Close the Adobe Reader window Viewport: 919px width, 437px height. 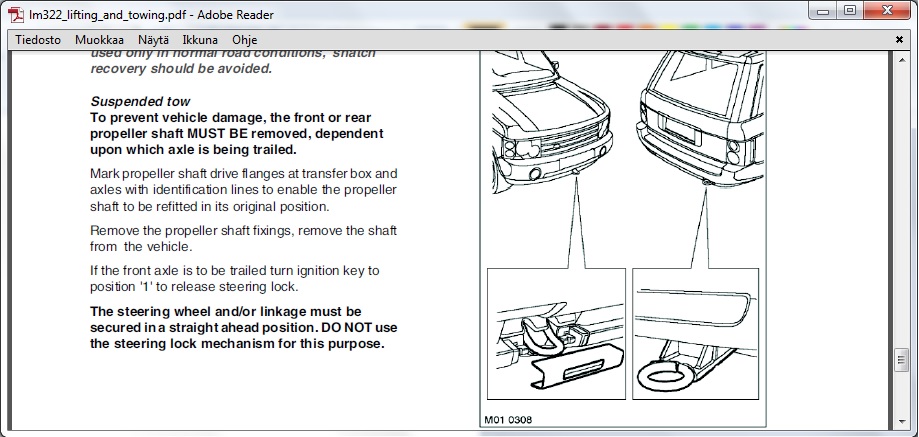(886, 11)
